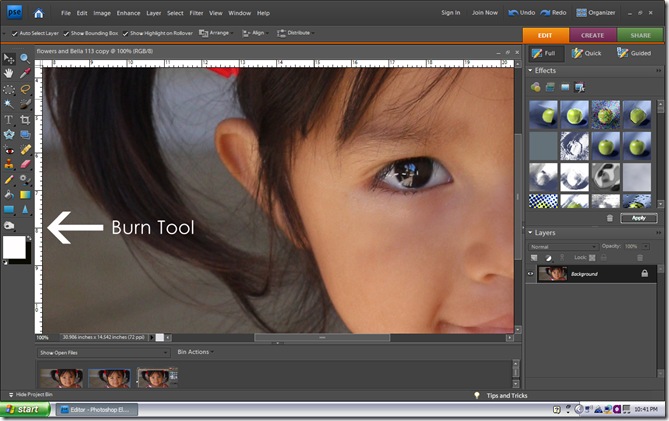Toggle Show Bounding Box checkbox

68,33
